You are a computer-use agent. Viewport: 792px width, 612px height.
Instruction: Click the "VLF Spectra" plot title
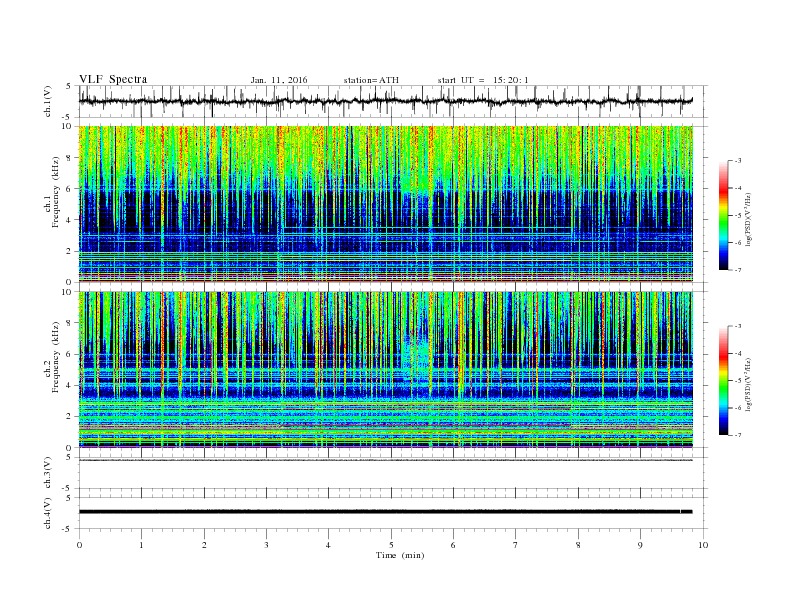click(113, 79)
